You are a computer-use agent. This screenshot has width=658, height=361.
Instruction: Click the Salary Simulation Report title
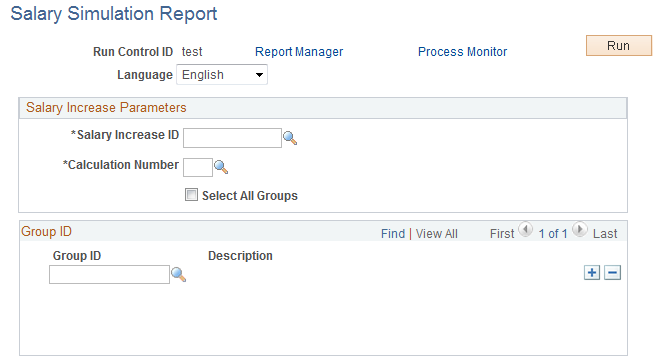pyautogui.click(x=114, y=14)
